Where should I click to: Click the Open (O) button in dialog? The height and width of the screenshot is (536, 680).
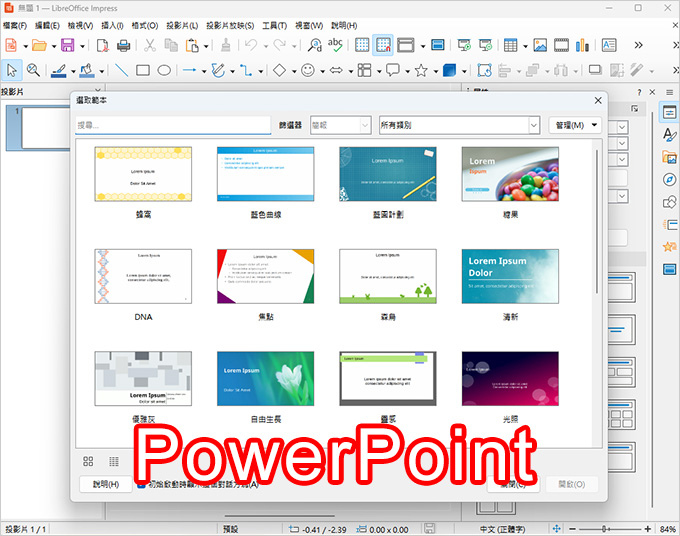pos(572,484)
